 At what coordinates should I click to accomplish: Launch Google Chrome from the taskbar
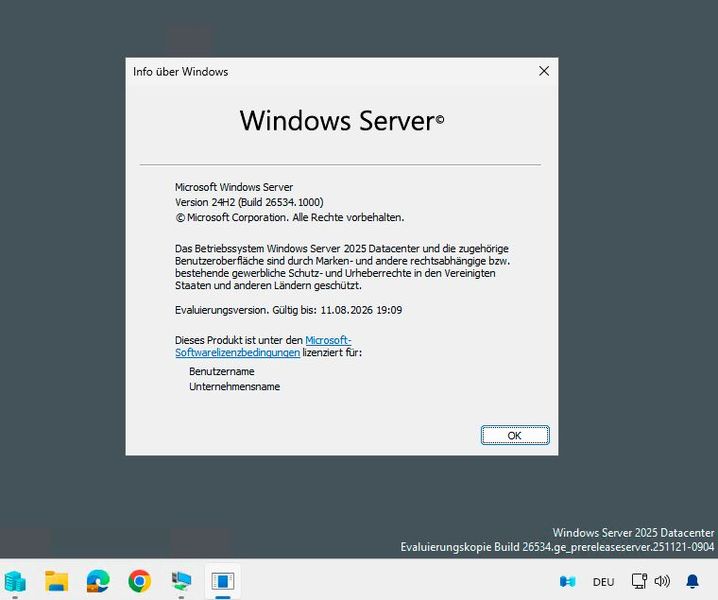coord(140,582)
